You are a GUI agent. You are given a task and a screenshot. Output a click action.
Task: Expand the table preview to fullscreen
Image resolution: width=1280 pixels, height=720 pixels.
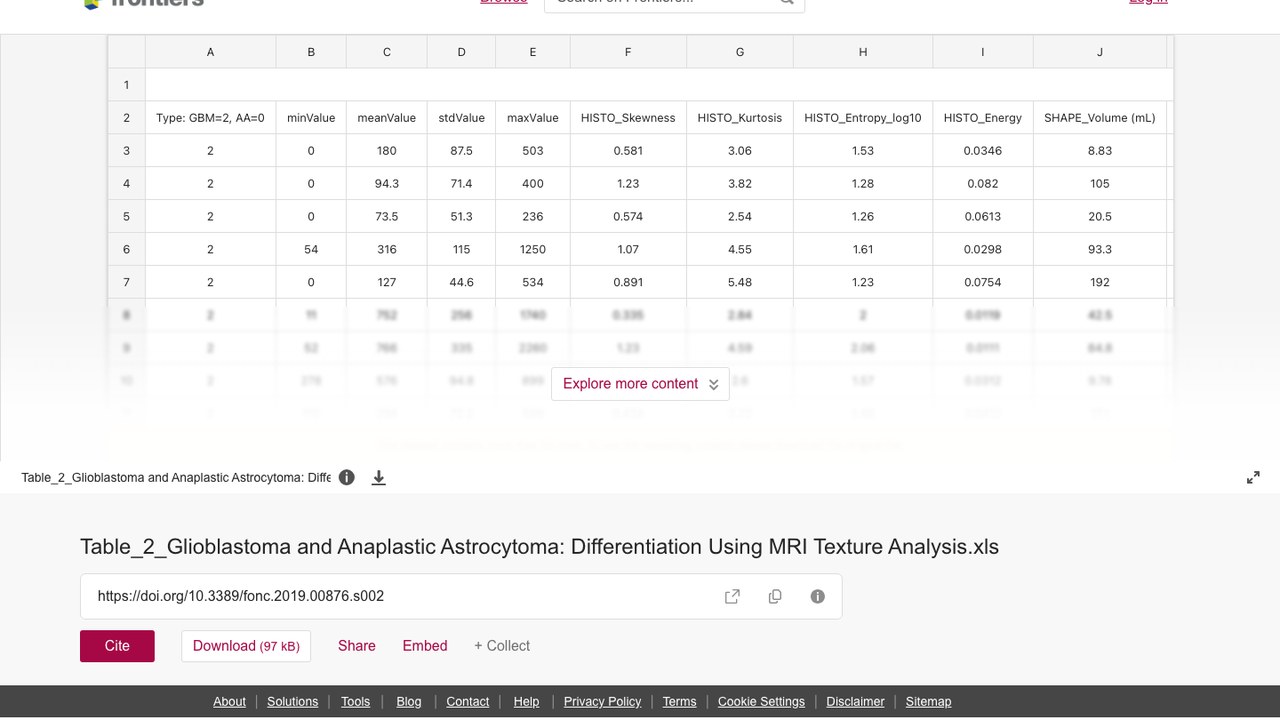(1253, 478)
